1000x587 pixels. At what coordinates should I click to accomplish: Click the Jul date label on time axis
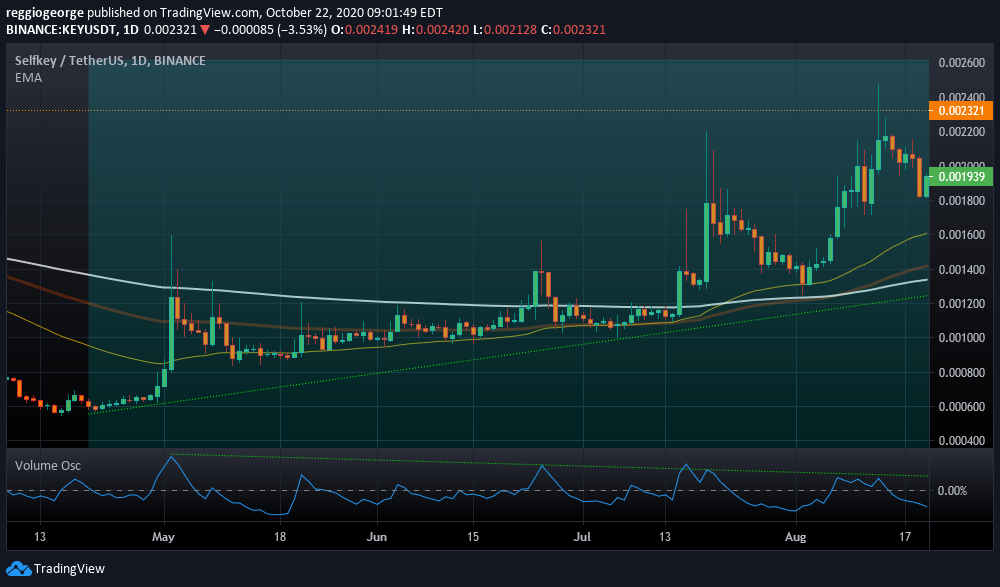tap(582, 537)
